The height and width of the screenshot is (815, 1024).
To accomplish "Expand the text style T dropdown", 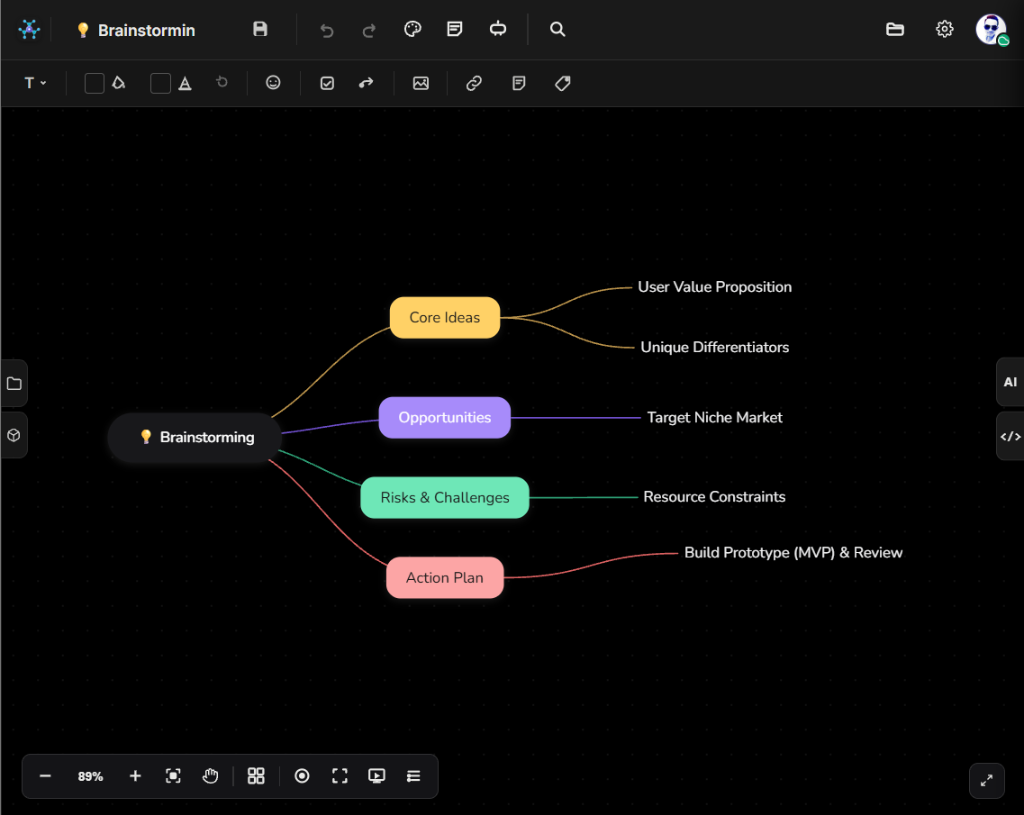I will [35, 83].
